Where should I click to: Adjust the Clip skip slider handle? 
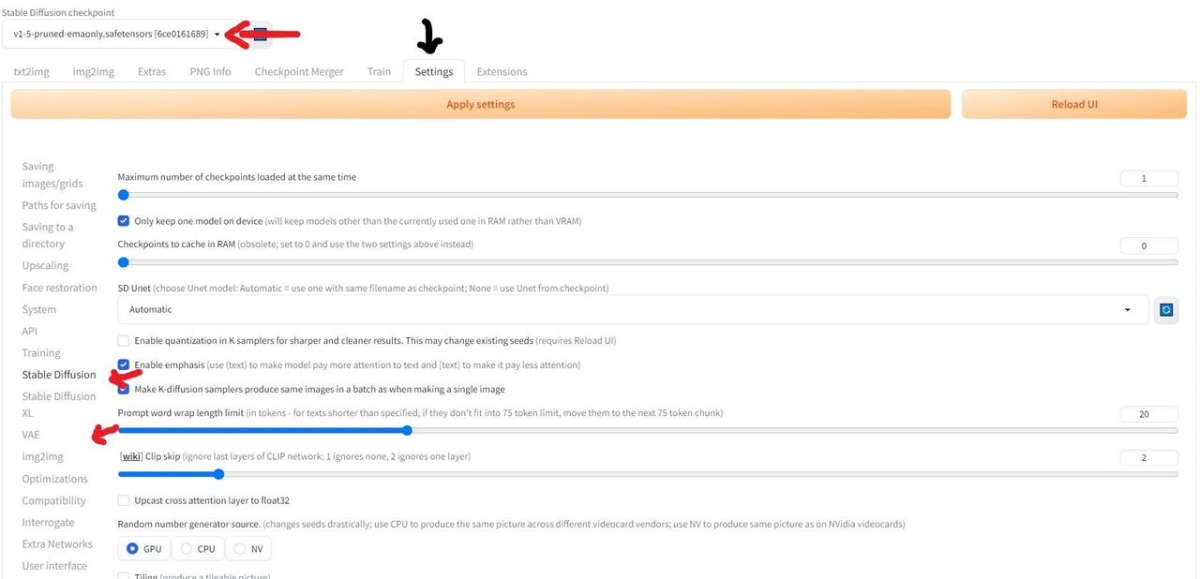(x=219, y=474)
